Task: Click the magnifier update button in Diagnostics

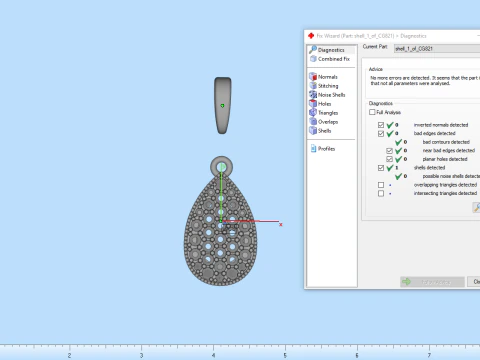Action: [477, 207]
